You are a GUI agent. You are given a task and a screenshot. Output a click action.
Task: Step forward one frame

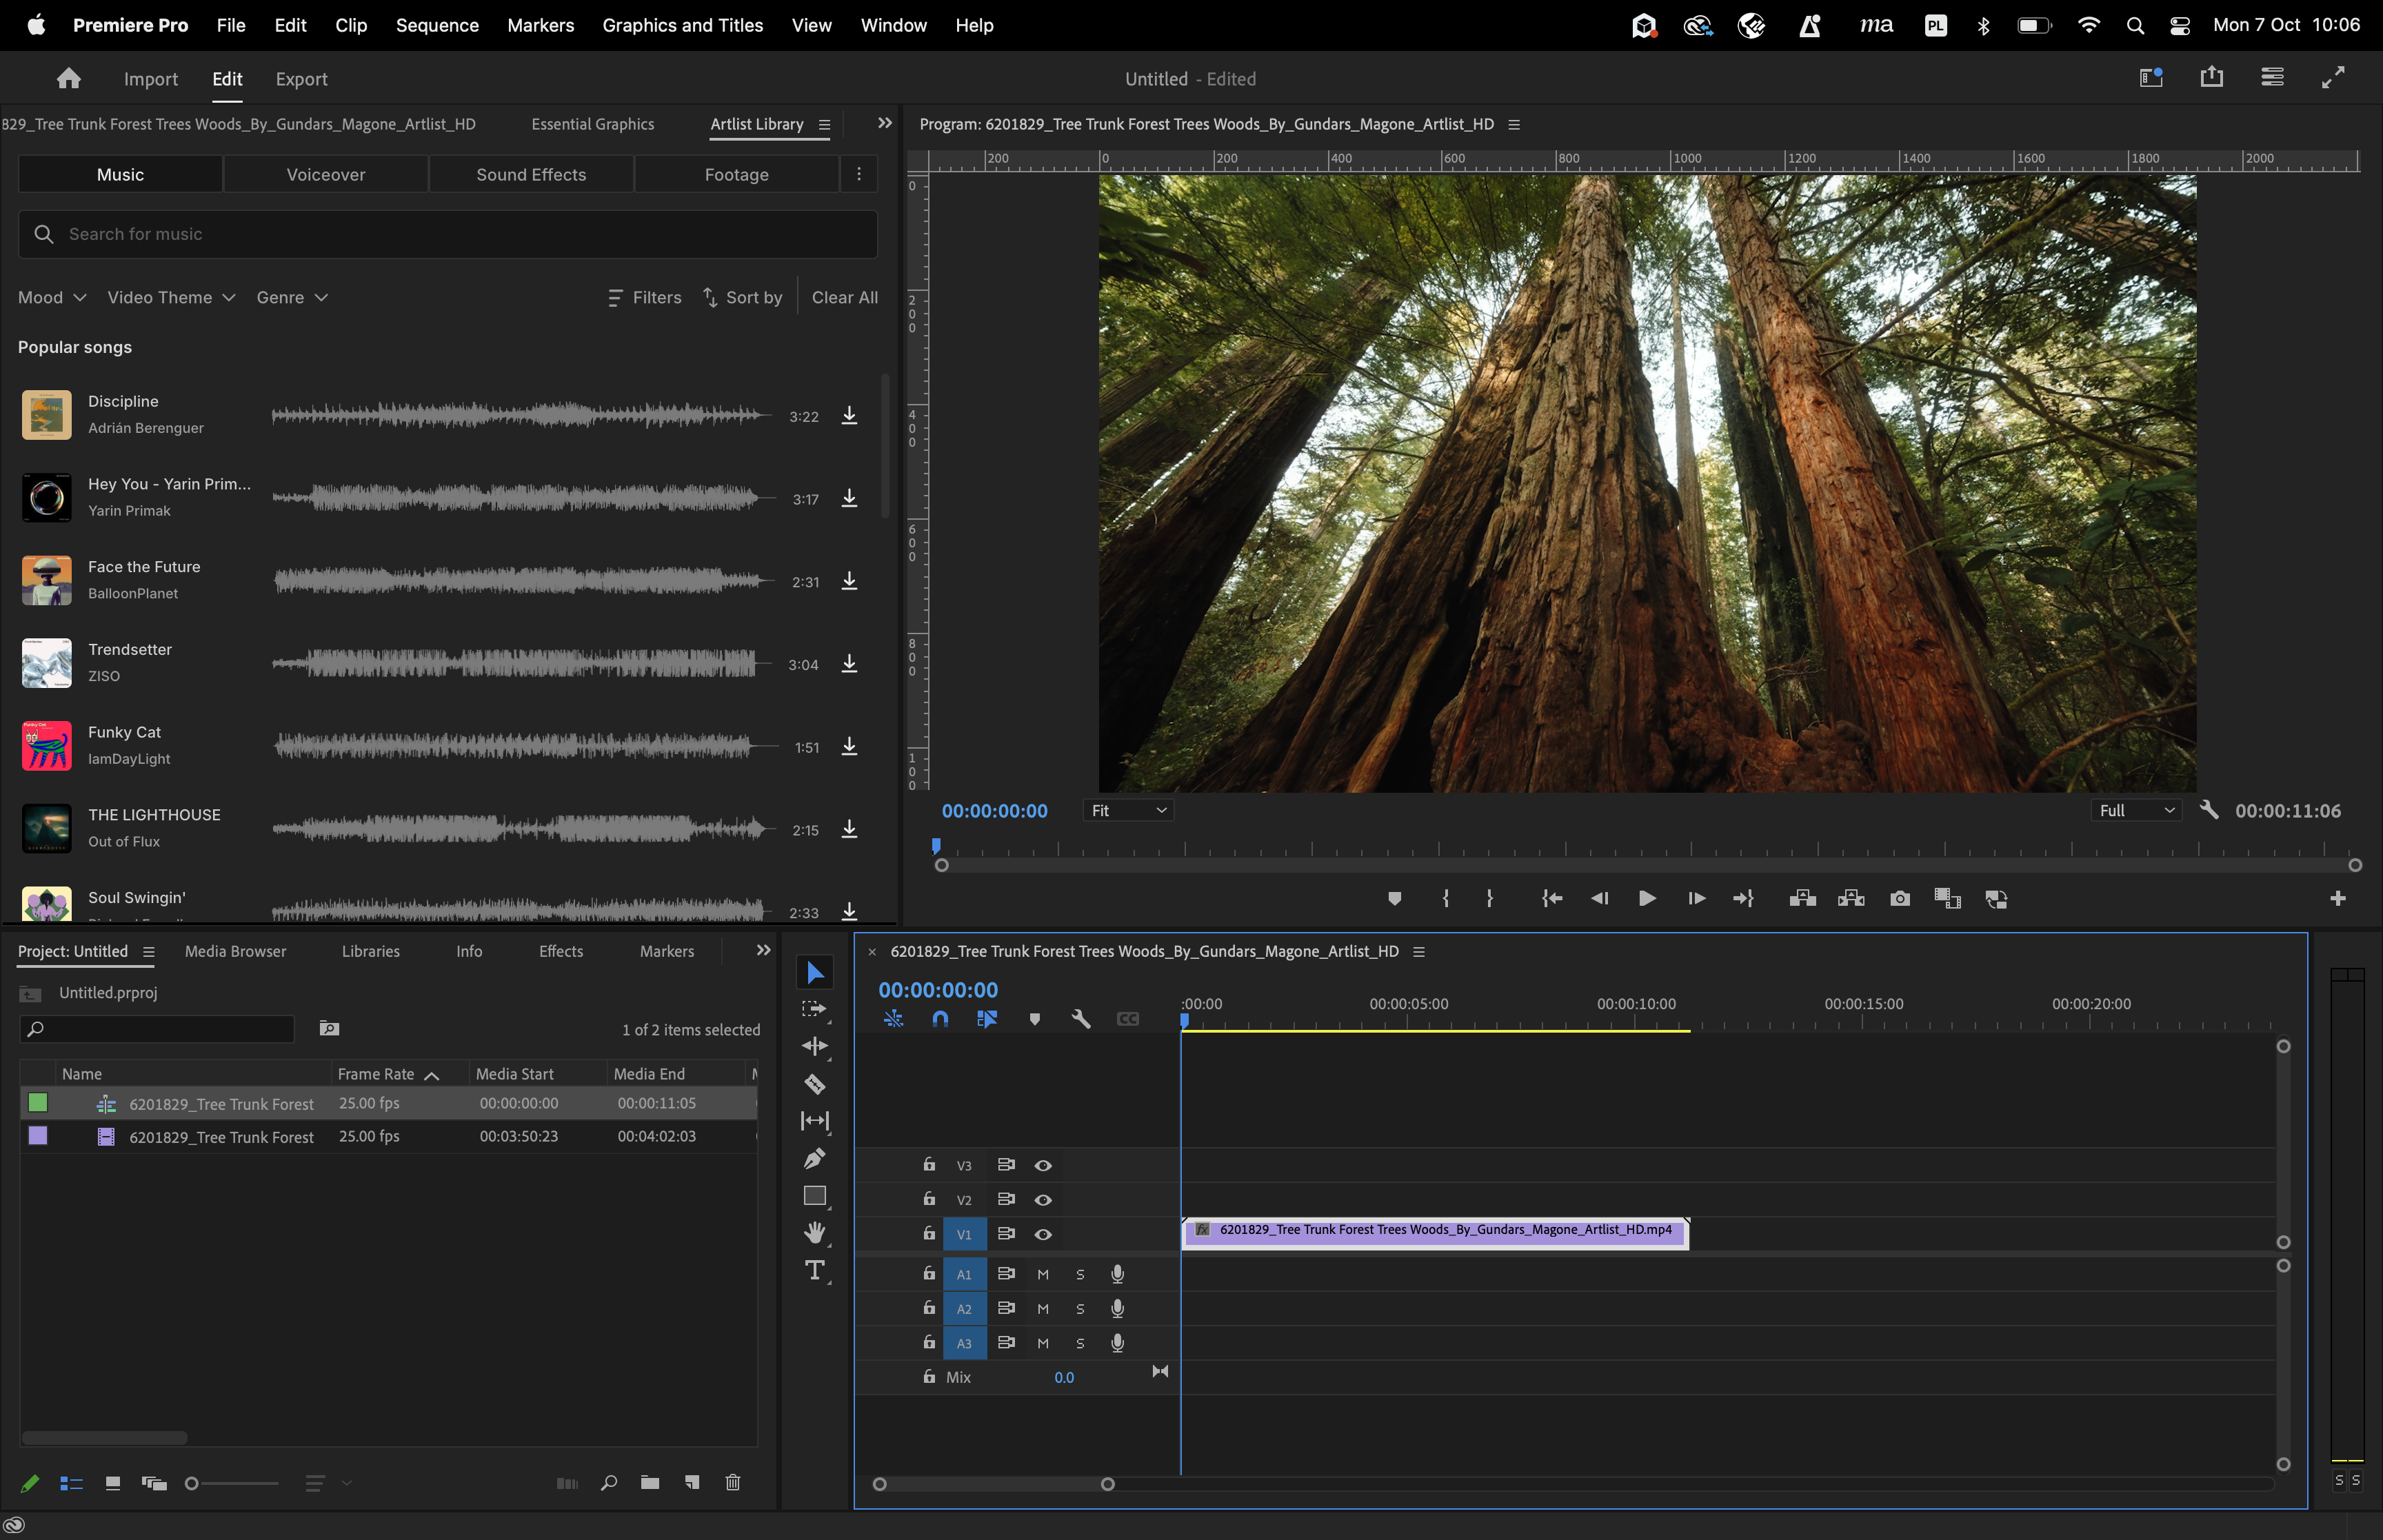point(1696,898)
